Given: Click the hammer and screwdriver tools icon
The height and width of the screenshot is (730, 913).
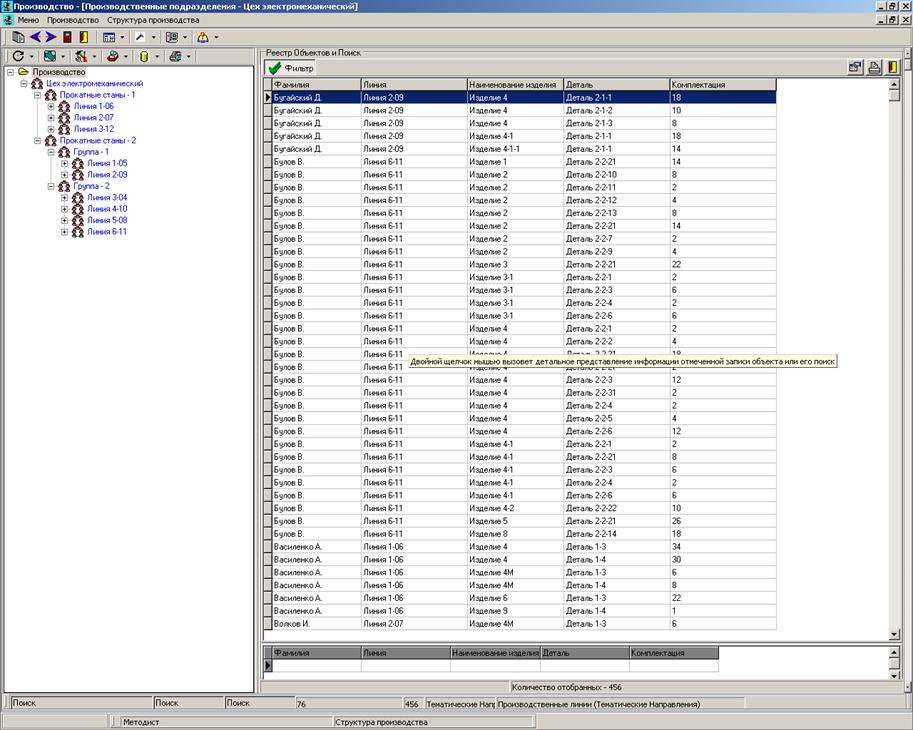Looking at the screenshot, I should [x=81, y=56].
